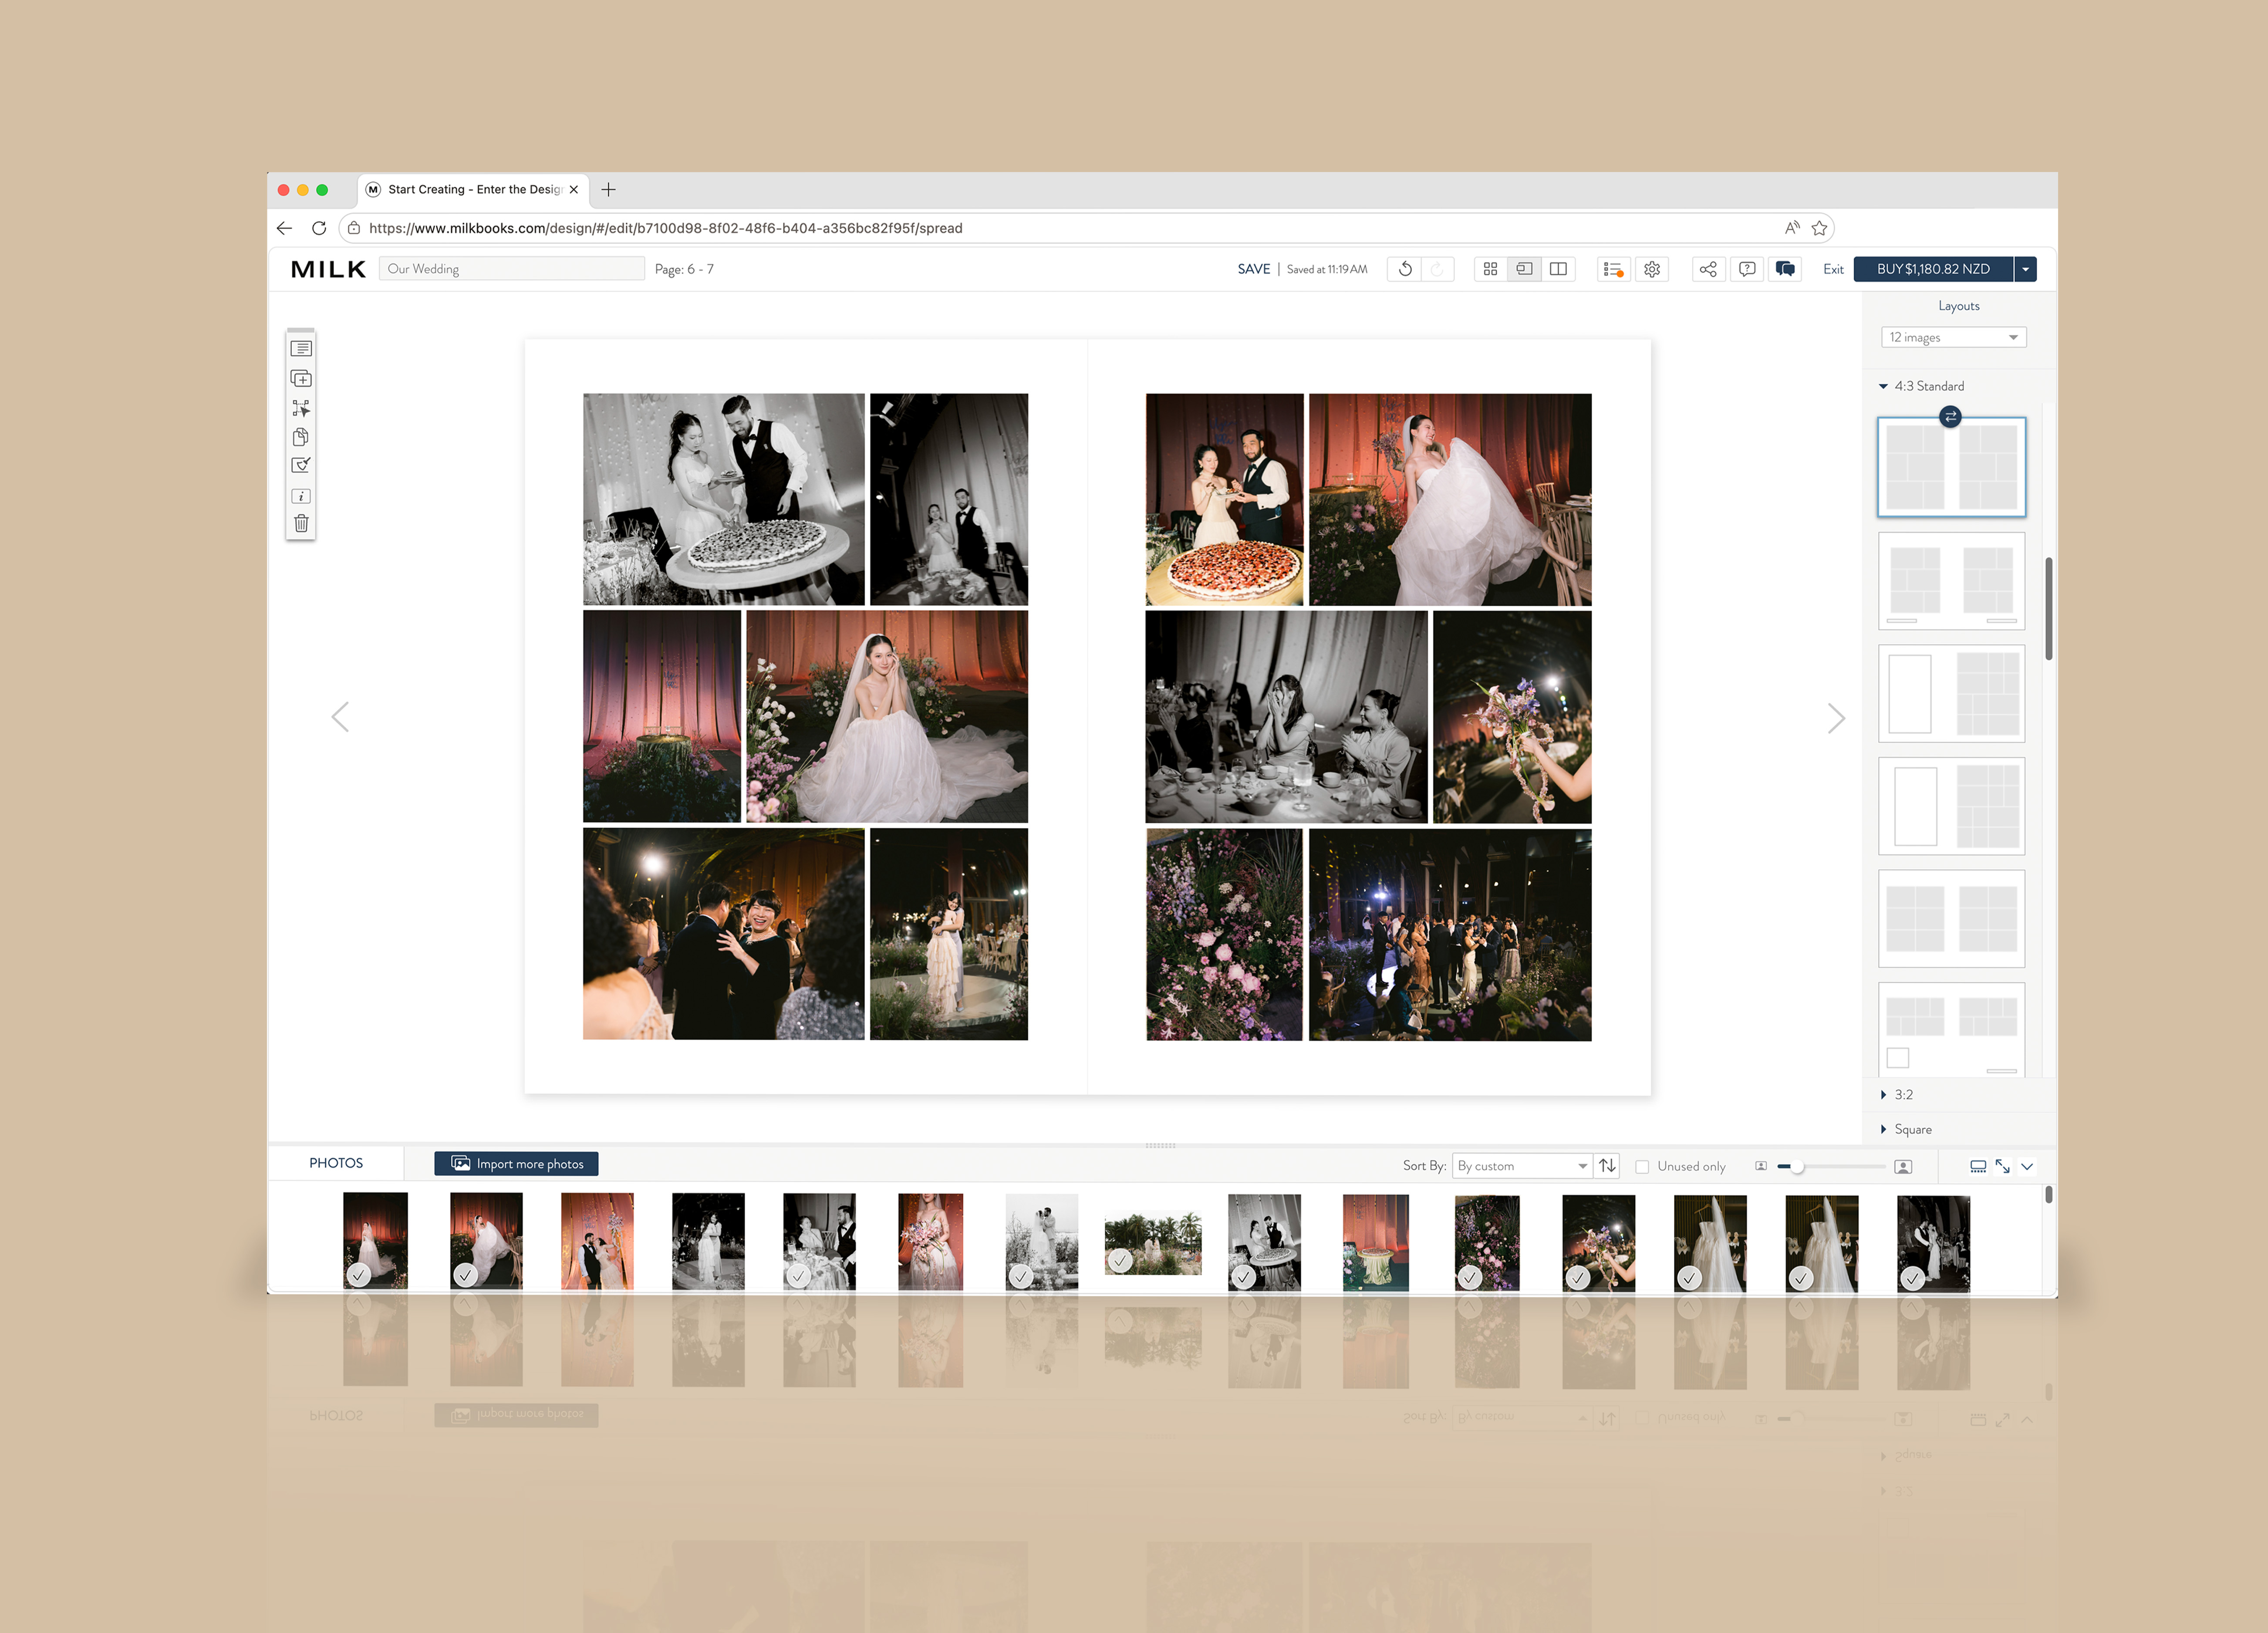This screenshot has height=1633, width=2268.
Task: Select the cake cutting black-and-white photo on page
Action: tap(724, 499)
